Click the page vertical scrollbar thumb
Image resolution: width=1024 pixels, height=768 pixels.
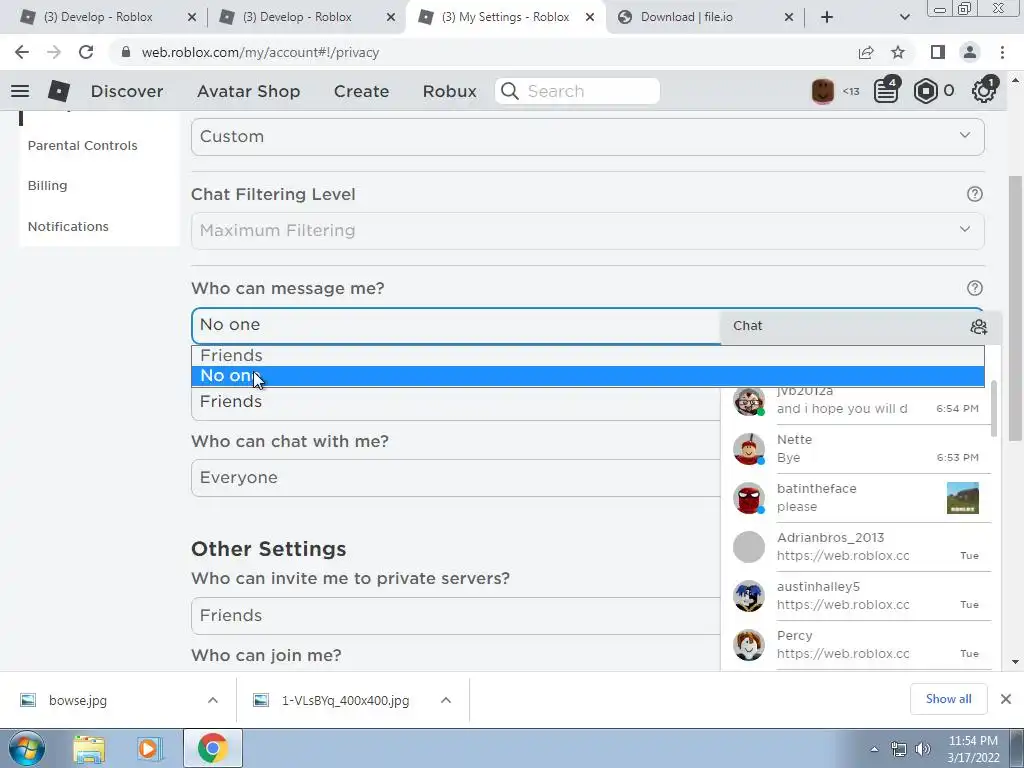point(1014,308)
